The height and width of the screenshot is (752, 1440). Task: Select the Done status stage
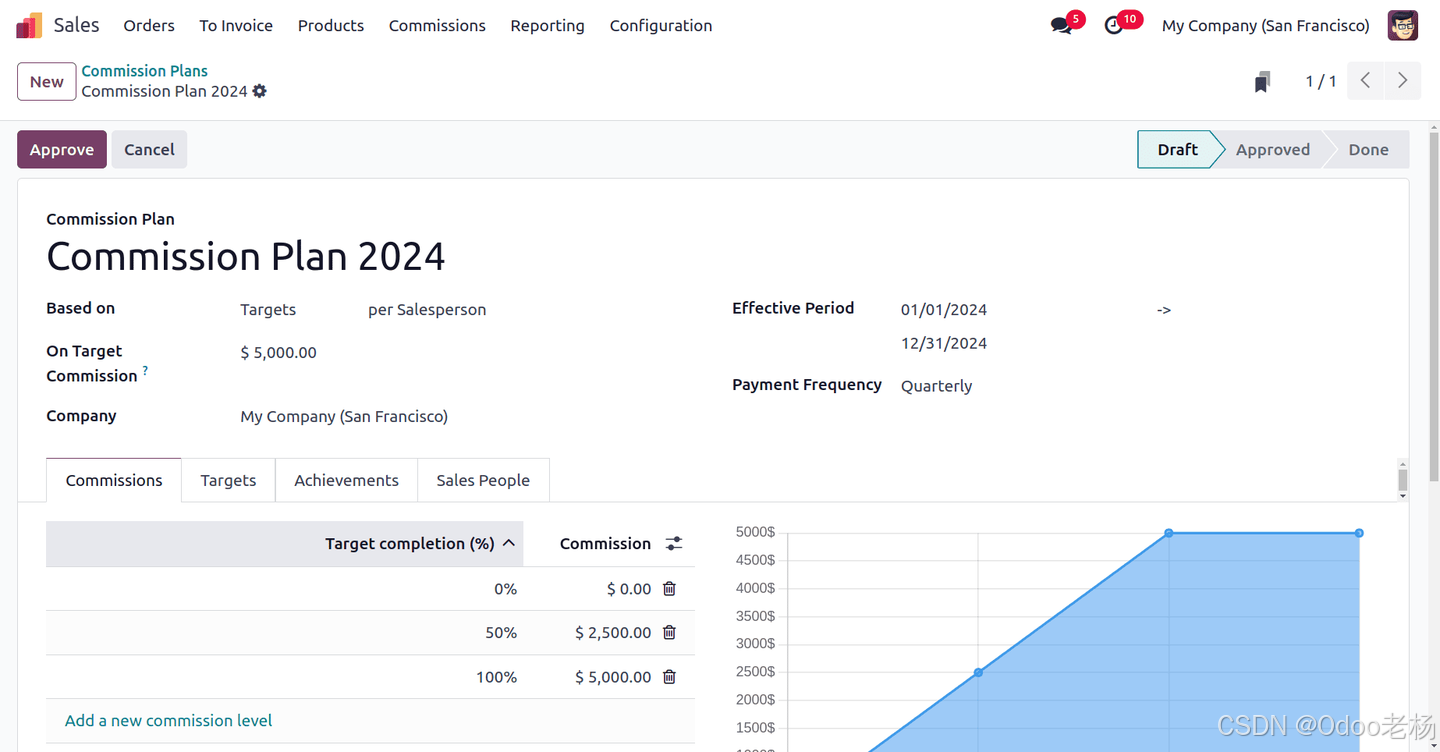(x=1368, y=149)
